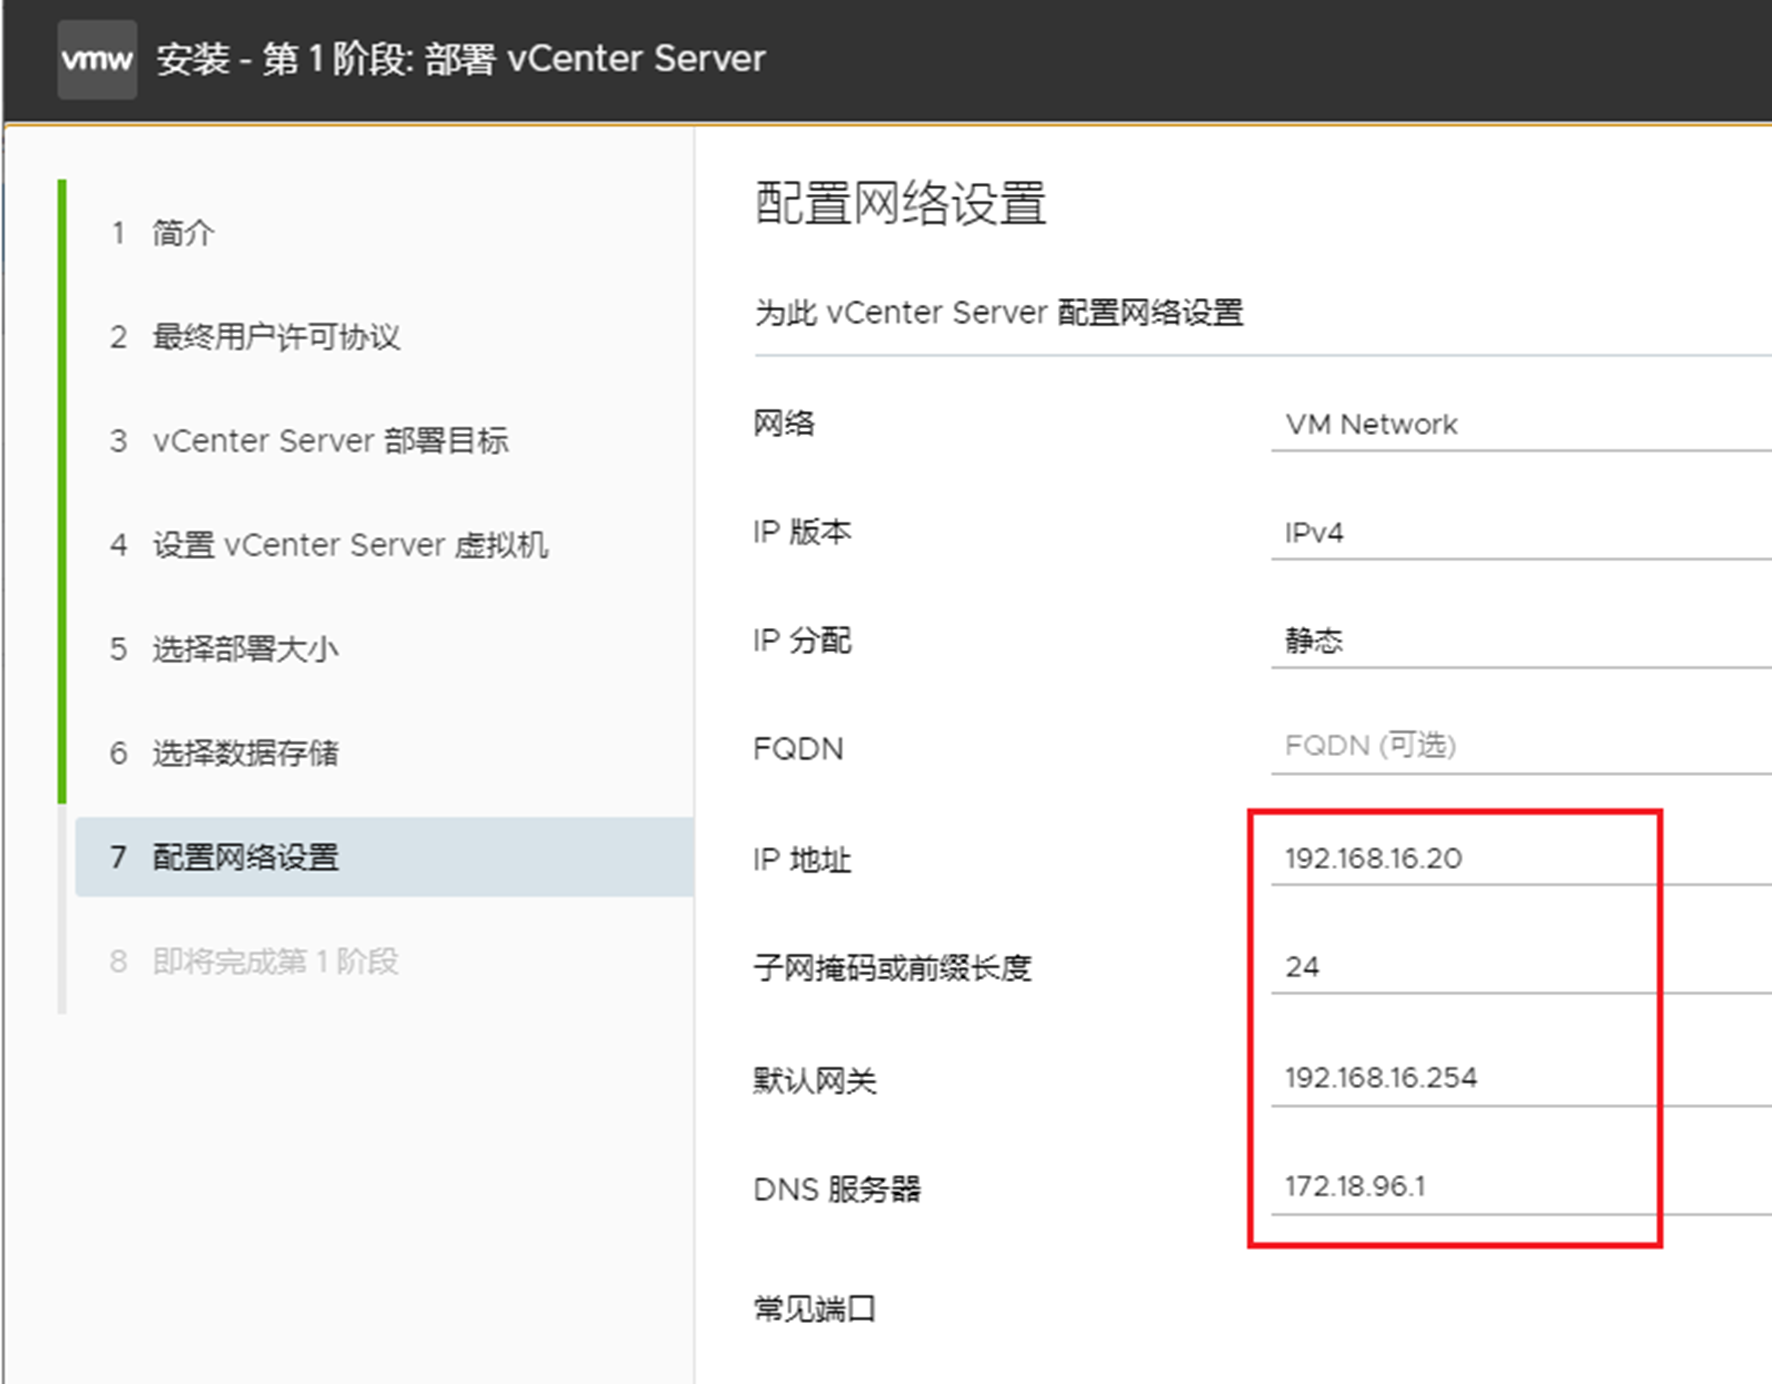The image size is (1772, 1384).
Task: Click the IP 分配 label
Action: tap(802, 641)
